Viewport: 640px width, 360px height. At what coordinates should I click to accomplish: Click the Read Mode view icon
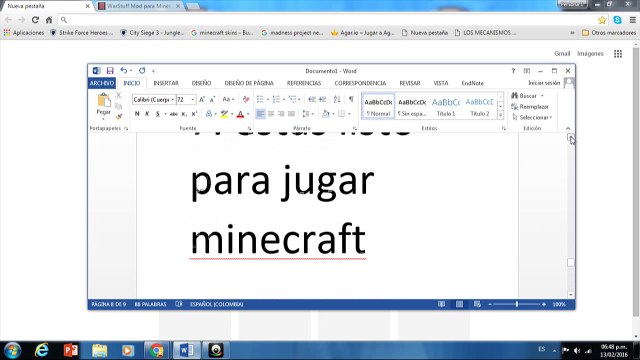(441, 304)
